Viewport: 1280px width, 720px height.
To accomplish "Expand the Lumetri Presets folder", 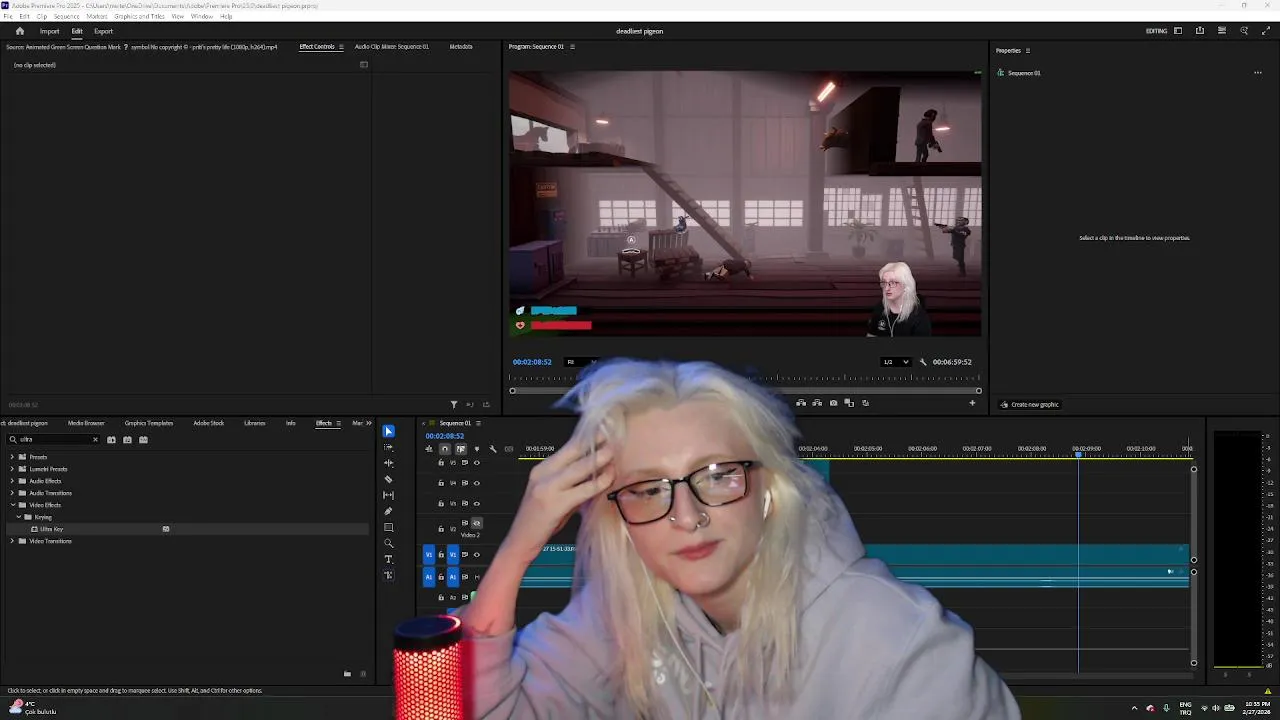I will (12, 469).
